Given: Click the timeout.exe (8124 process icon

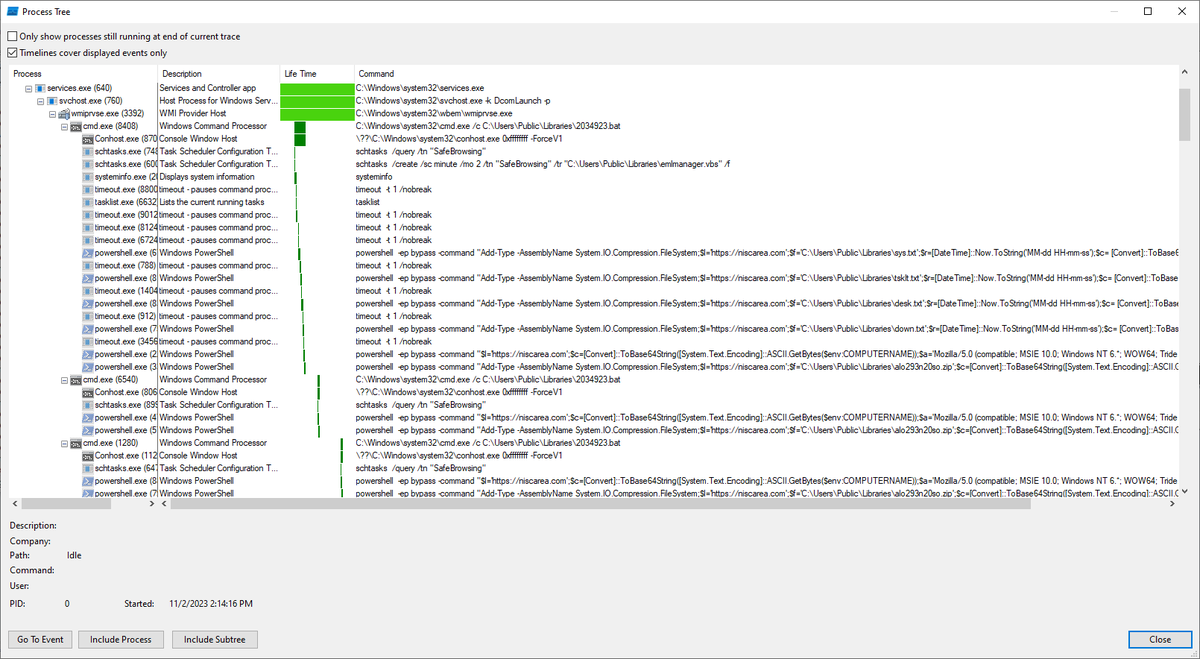Looking at the screenshot, I should click(88, 228).
